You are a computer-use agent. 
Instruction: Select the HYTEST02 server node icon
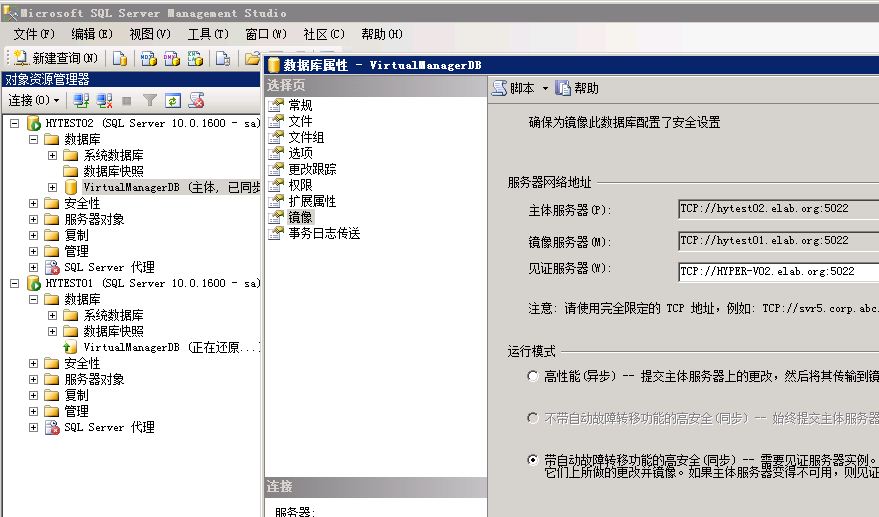(x=34, y=123)
